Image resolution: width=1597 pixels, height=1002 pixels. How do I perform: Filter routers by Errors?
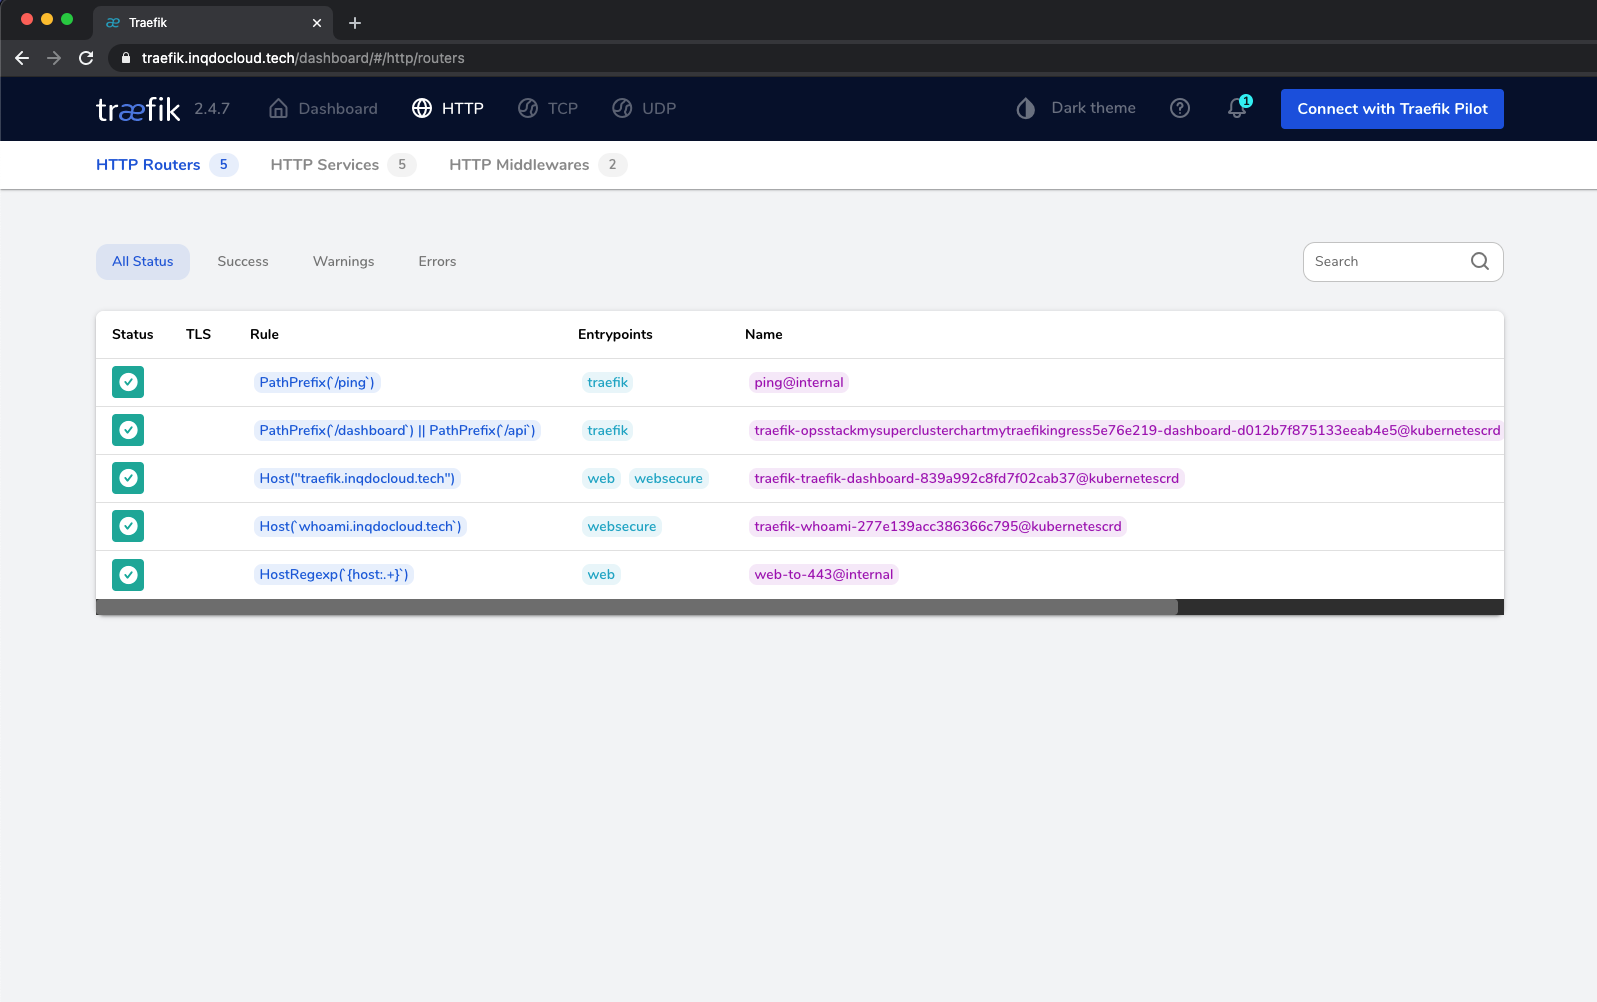point(437,262)
